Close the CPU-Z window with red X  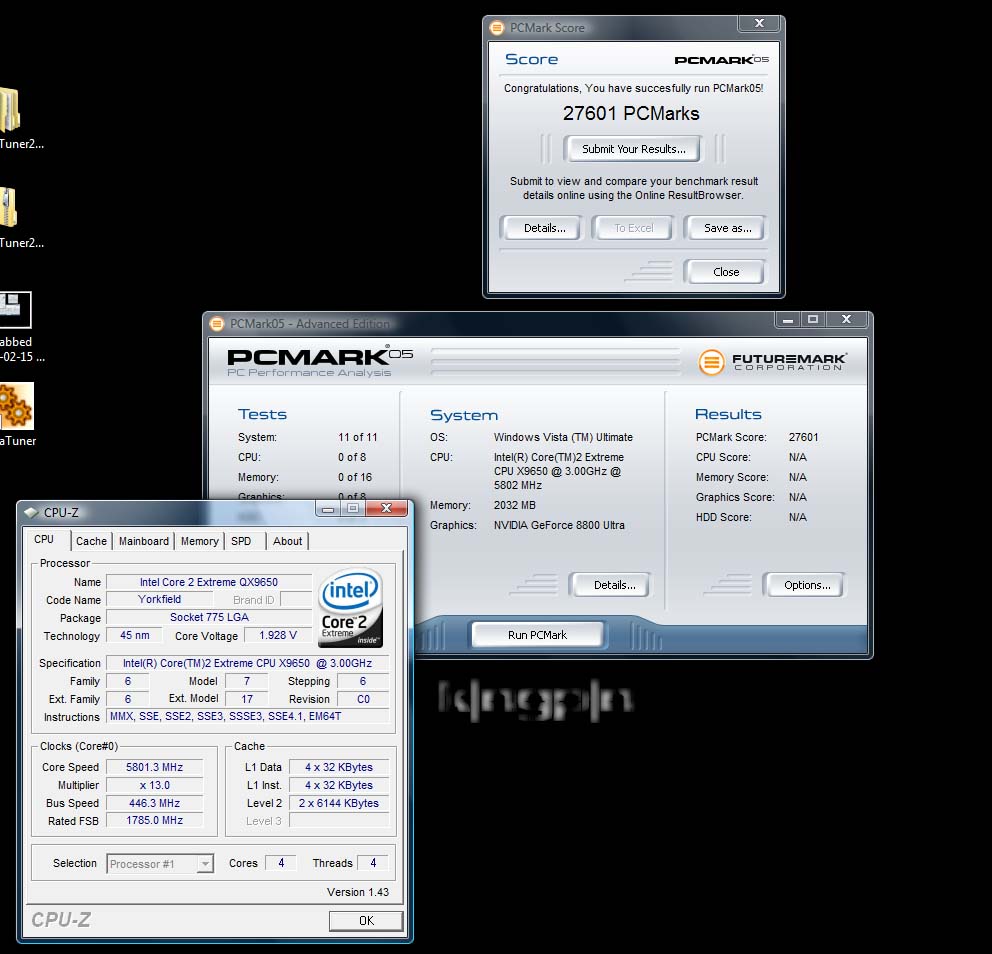click(x=387, y=508)
